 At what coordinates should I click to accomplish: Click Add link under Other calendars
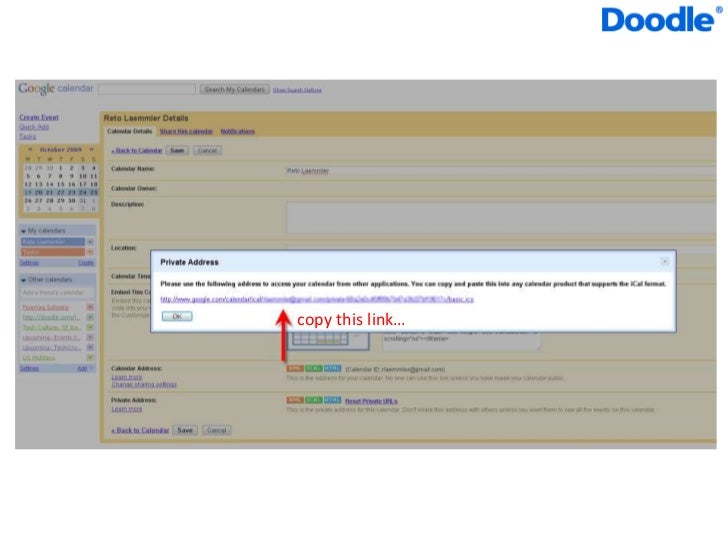click(x=82, y=368)
